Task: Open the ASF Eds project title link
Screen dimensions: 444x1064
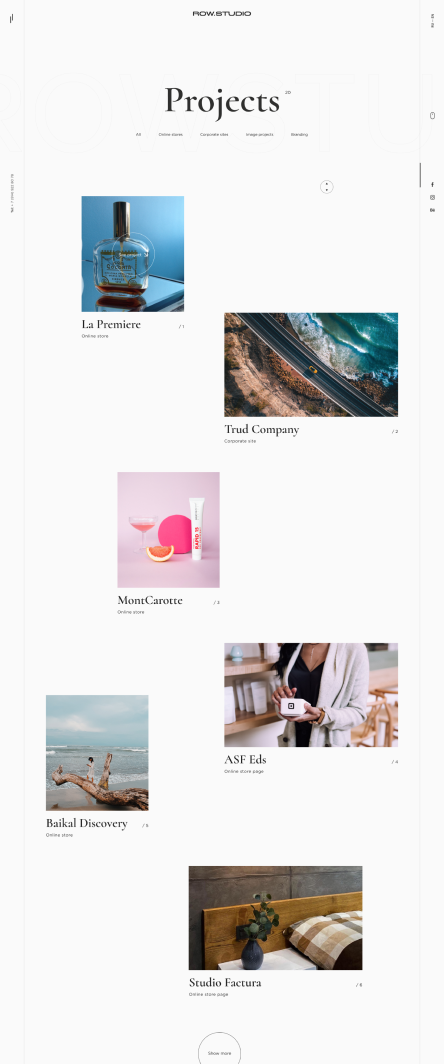Action: coord(245,759)
